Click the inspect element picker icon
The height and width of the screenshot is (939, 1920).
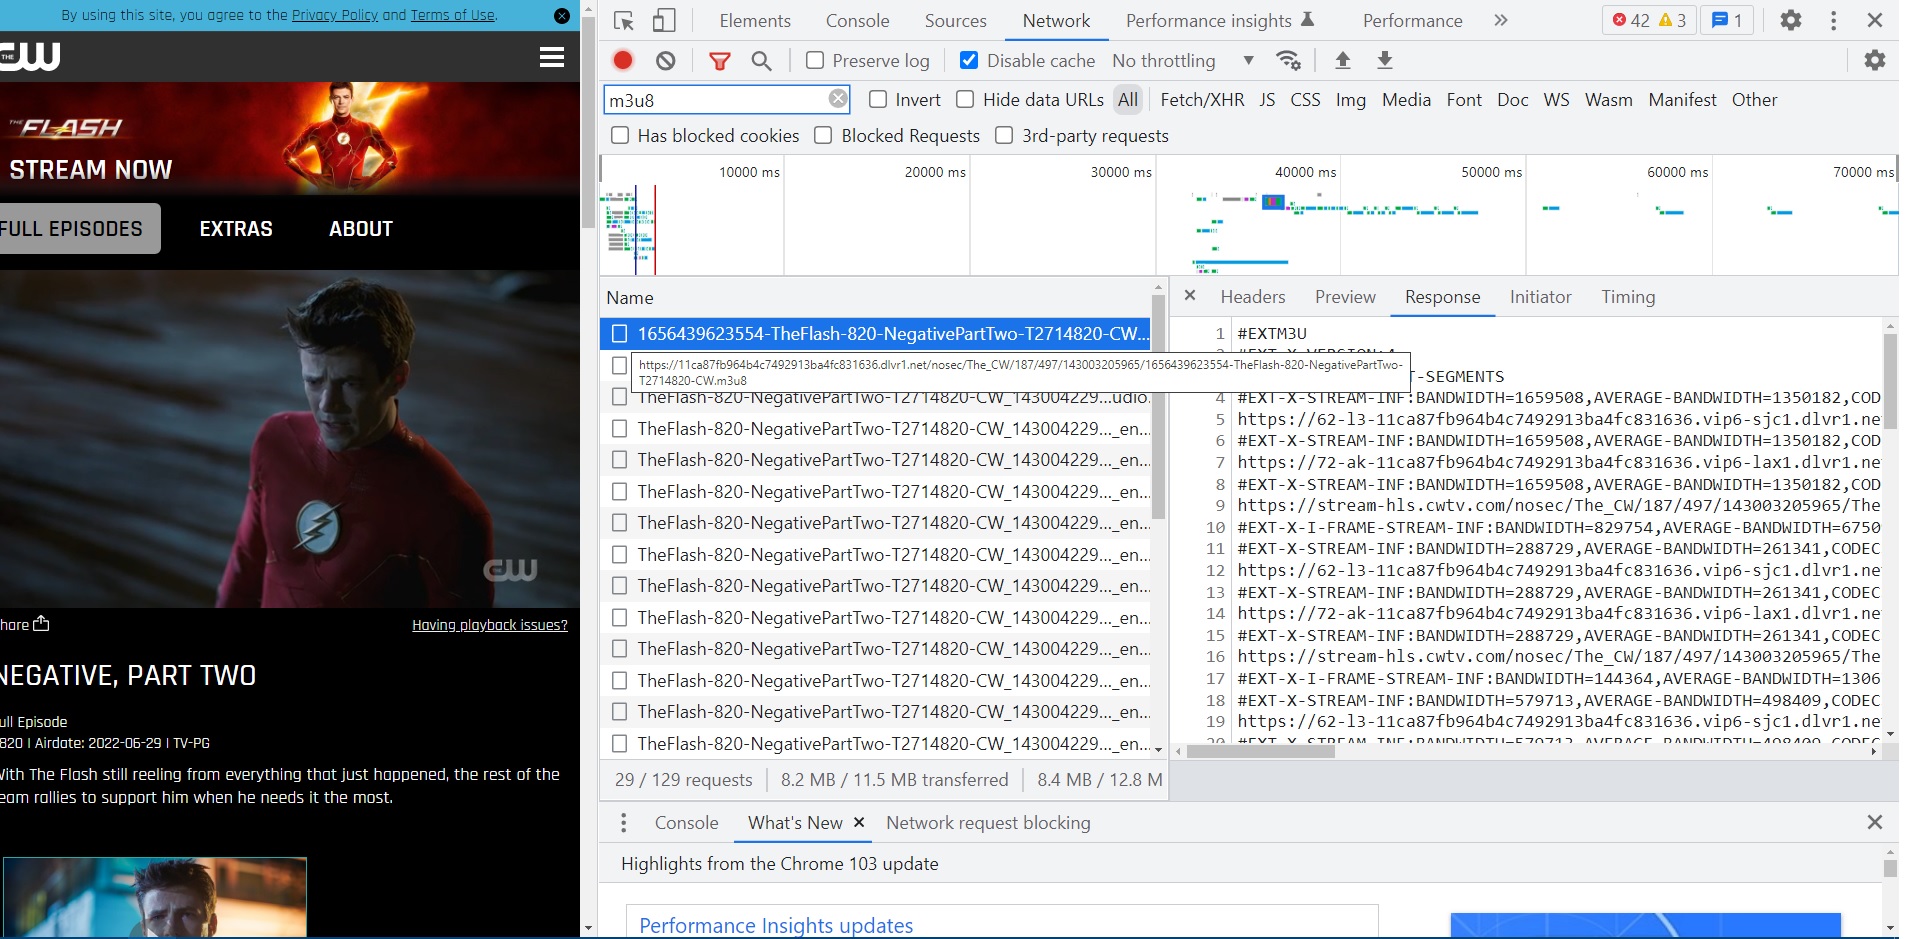624,21
